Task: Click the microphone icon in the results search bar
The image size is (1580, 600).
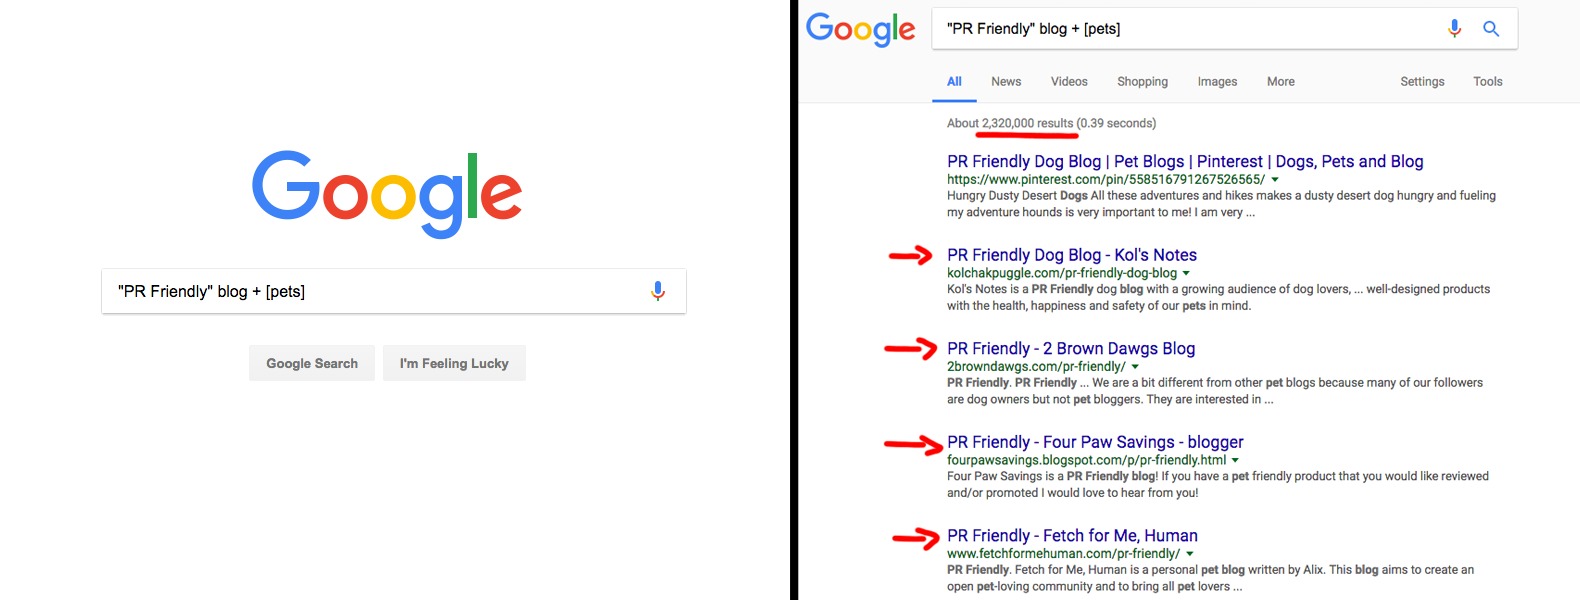Action: [x=1455, y=28]
